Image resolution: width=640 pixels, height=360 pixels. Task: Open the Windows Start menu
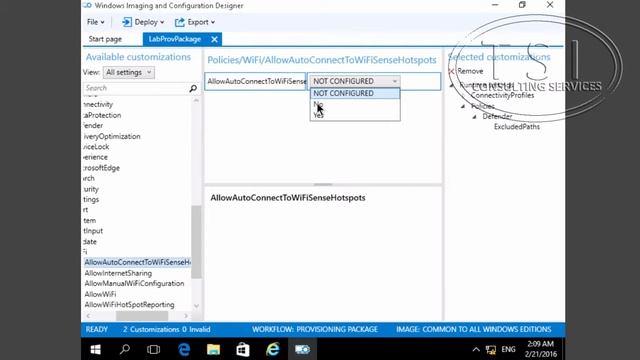click(x=96, y=349)
